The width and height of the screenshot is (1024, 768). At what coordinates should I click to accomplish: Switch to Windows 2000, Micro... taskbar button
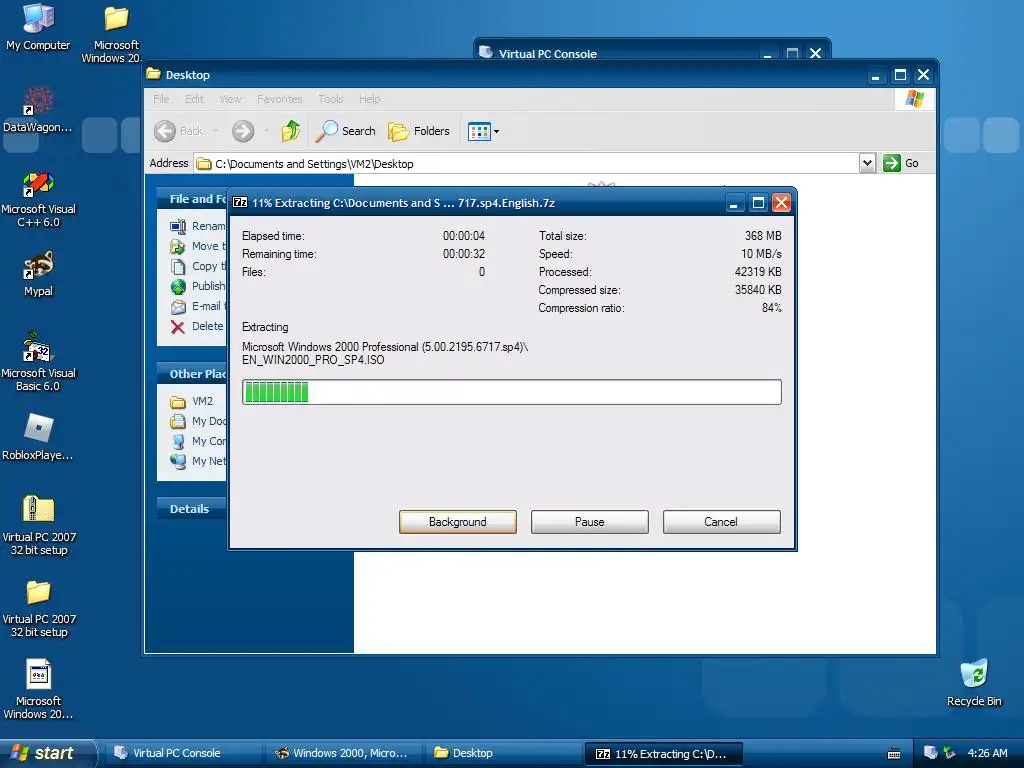(344, 753)
